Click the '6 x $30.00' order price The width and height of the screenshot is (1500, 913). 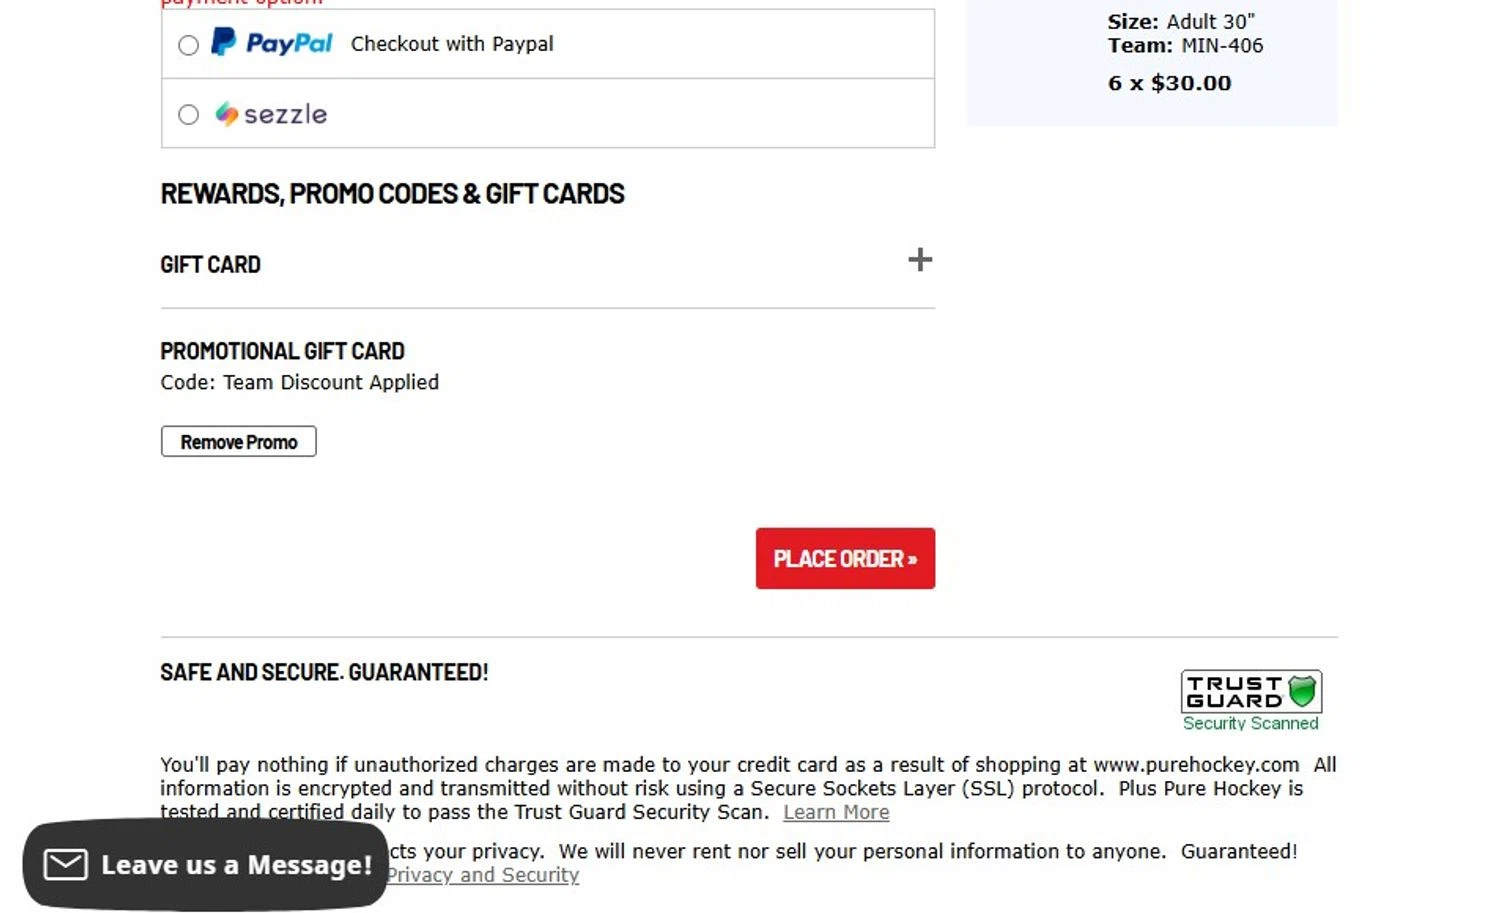click(x=1169, y=83)
